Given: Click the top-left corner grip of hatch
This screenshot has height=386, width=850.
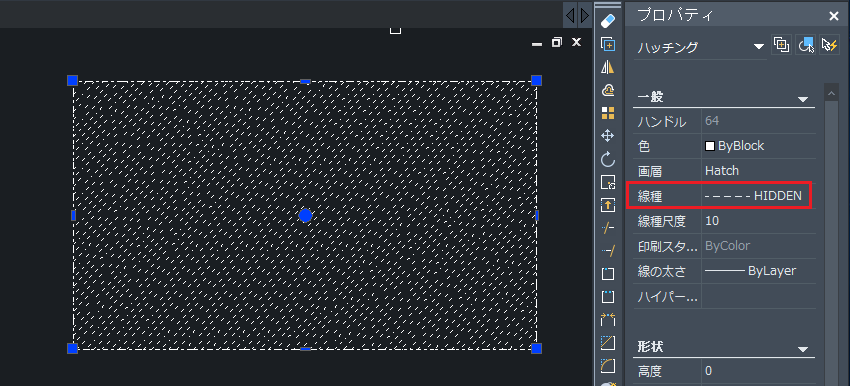Looking at the screenshot, I should [x=73, y=81].
